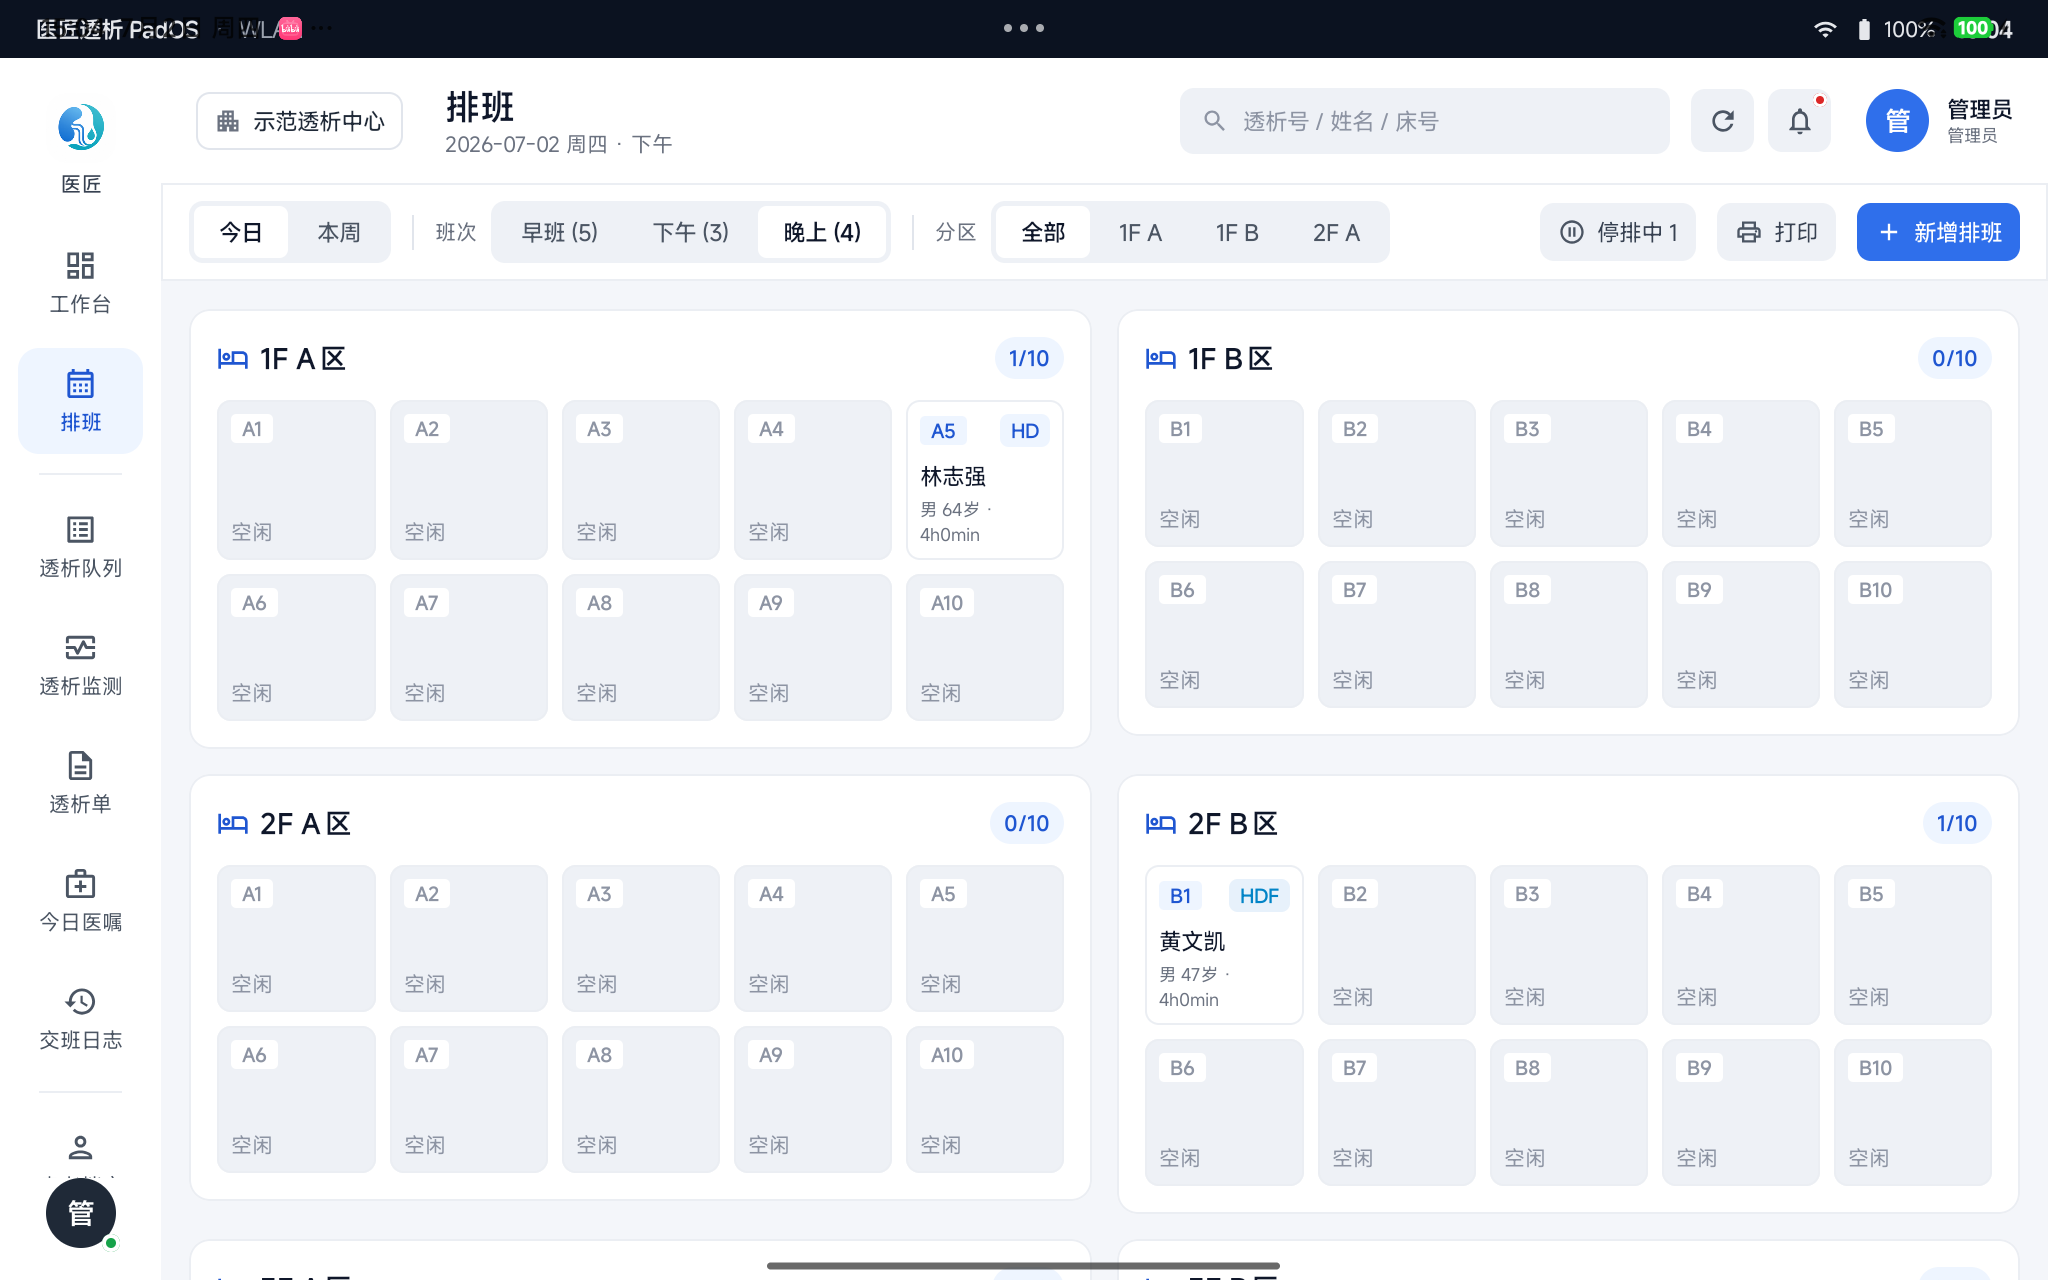The width and height of the screenshot is (2048, 1280).
Task: Select empty bed A1 in 1F A区
Action: pos(296,480)
